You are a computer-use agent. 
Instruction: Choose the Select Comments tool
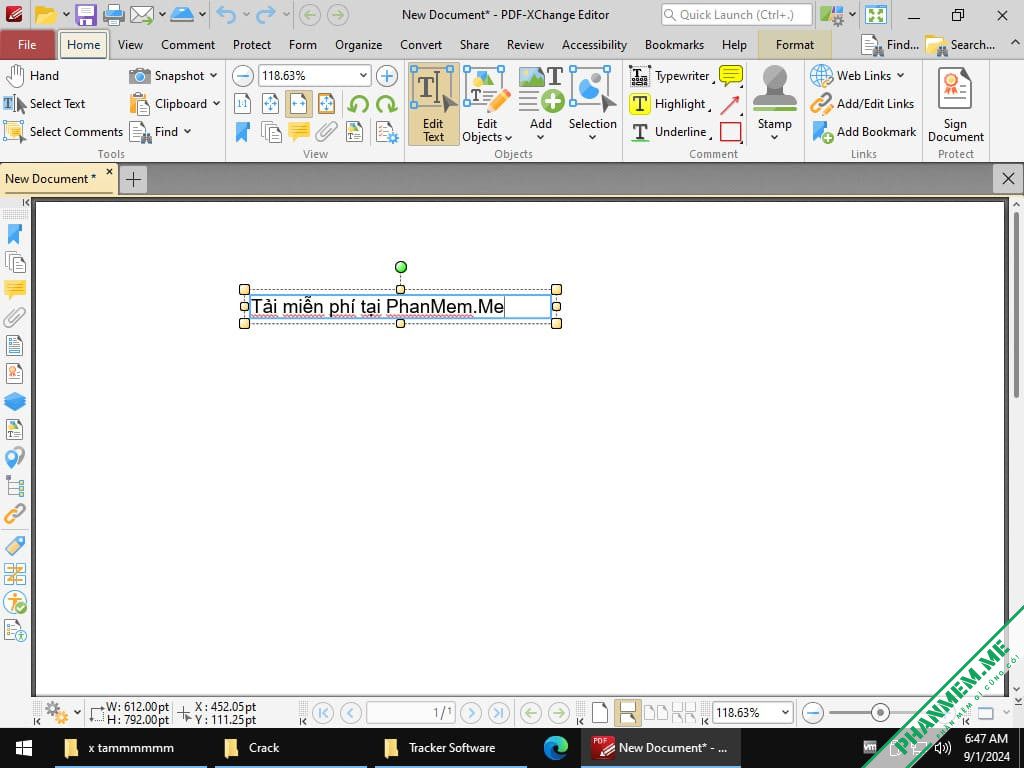coord(63,132)
